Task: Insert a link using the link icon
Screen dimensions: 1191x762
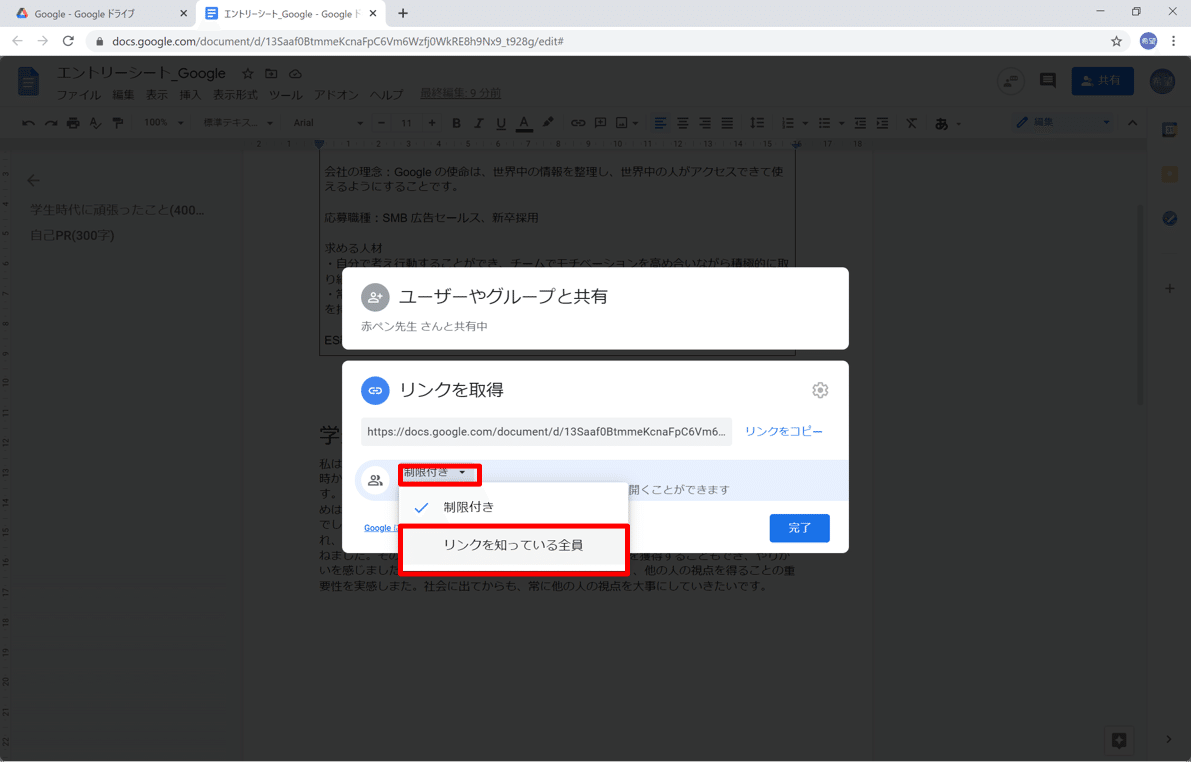Action: [x=578, y=123]
